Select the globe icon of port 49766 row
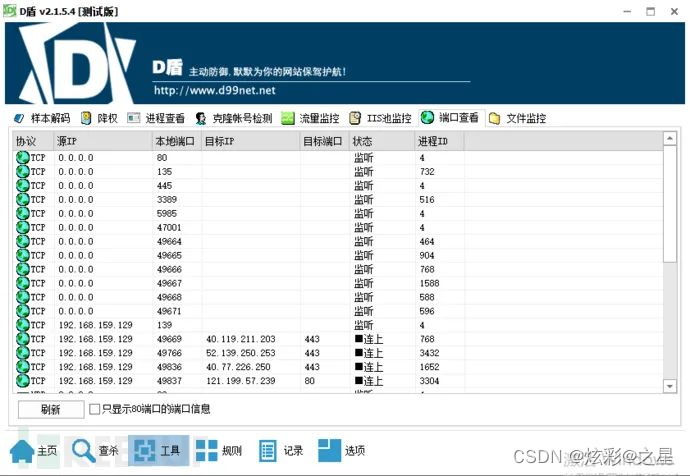This screenshot has width=690, height=476. 22,353
